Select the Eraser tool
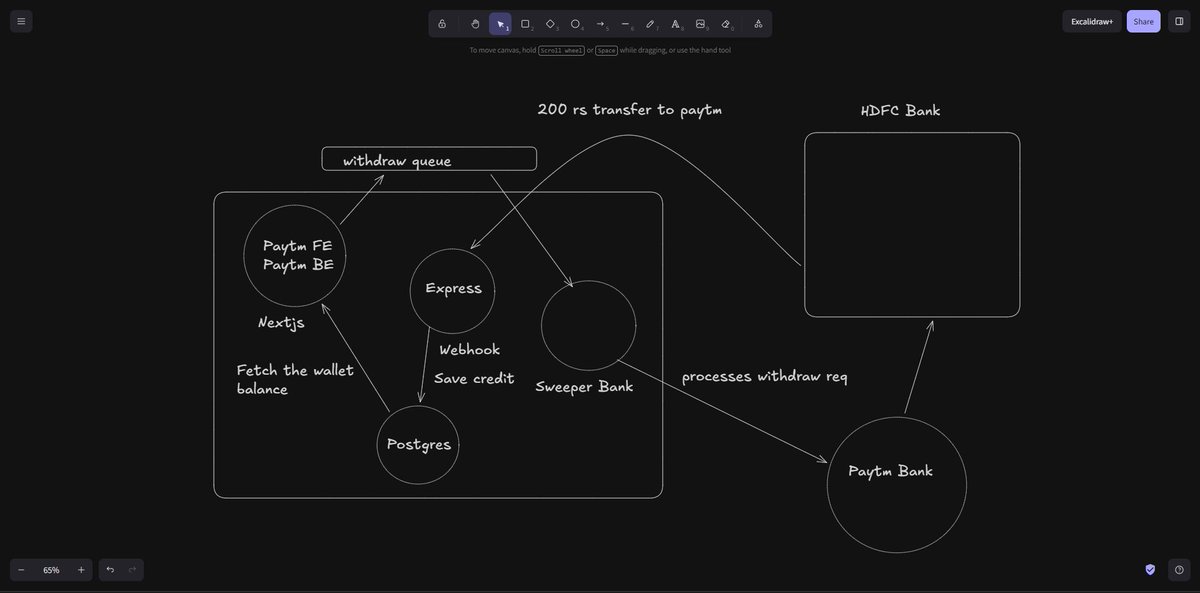 click(726, 23)
